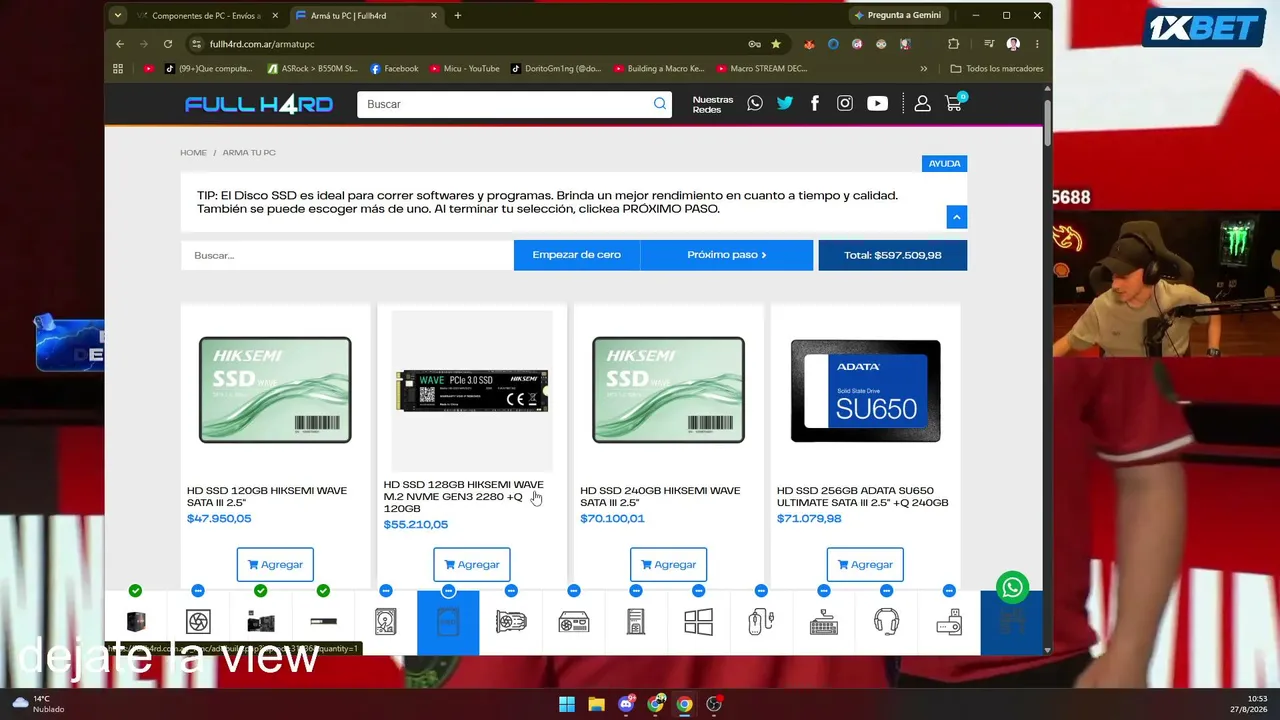Open the Chrome three-dot menu
Image resolution: width=1280 pixels, height=720 pixels.
point(1037,44)
